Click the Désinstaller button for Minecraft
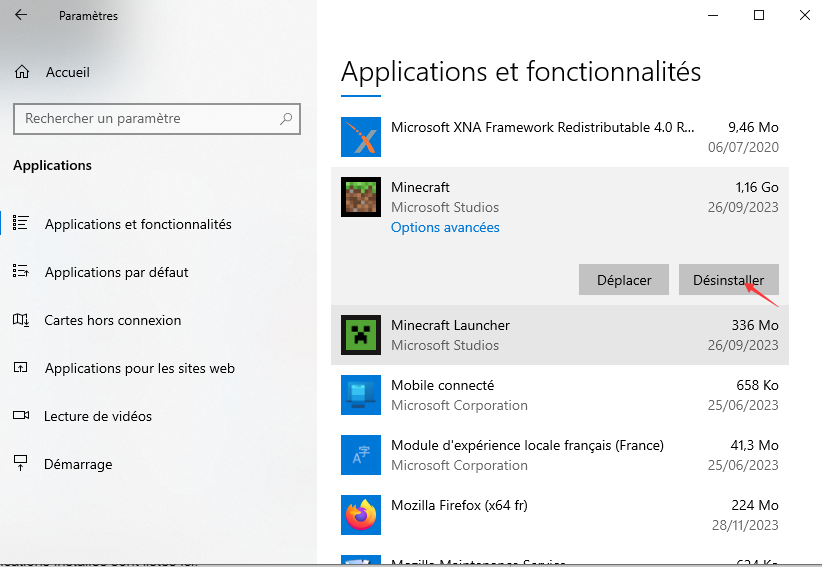Screen dimensions: 822x567 tap(729, 280)
